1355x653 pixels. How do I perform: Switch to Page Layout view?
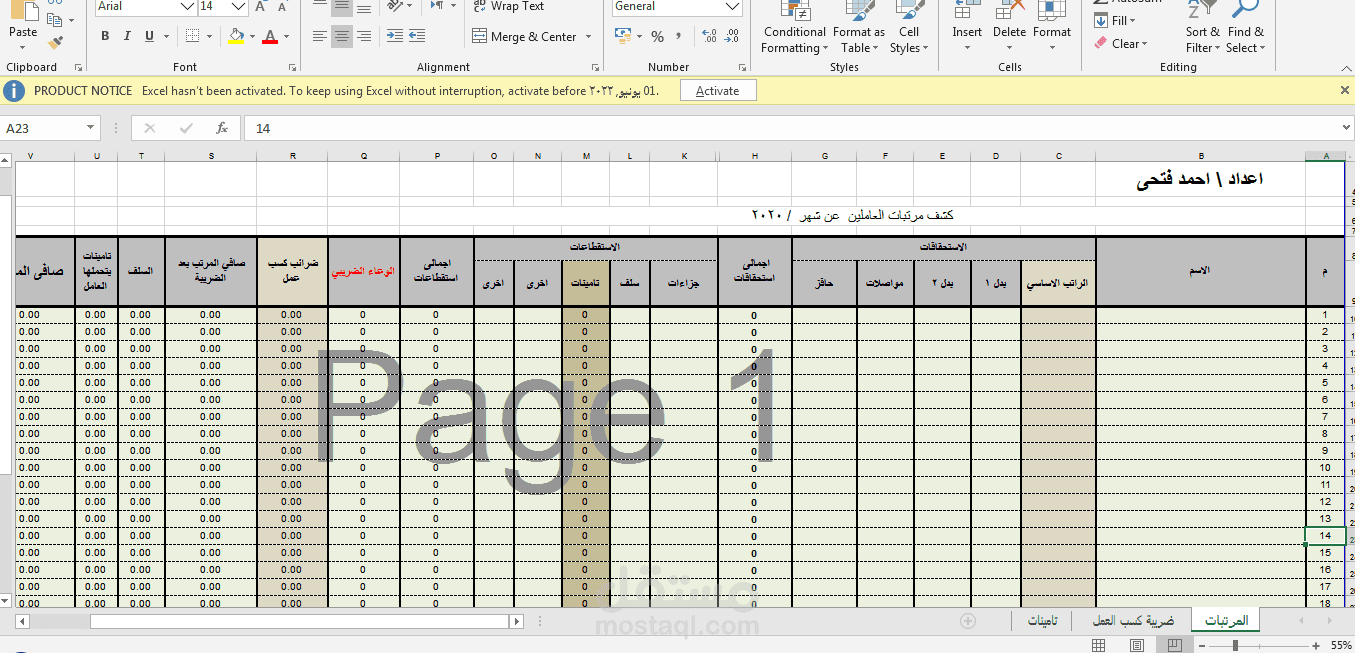click(1137, 645)
